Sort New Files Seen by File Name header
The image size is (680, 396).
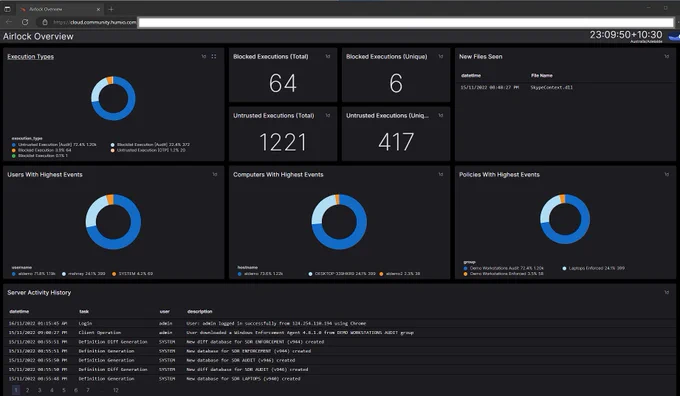click(542, 75)
